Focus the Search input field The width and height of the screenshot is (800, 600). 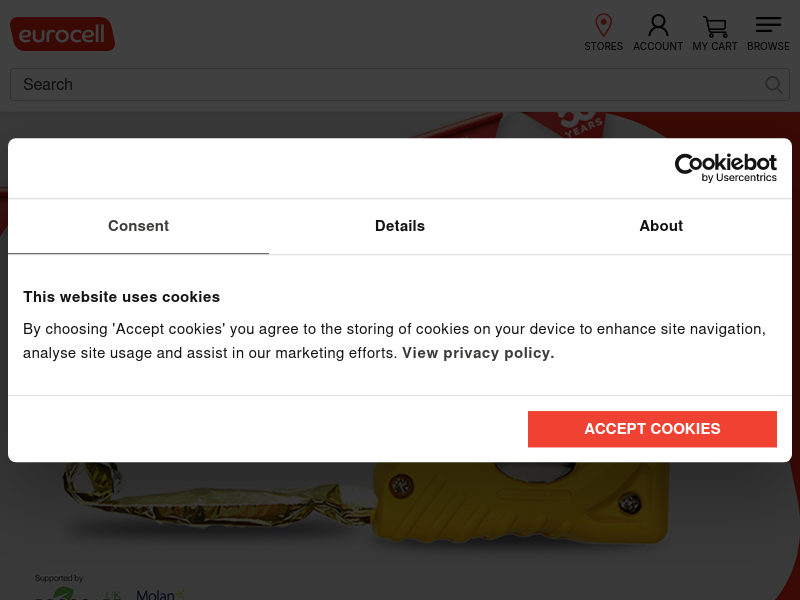[x=390, y=85]
